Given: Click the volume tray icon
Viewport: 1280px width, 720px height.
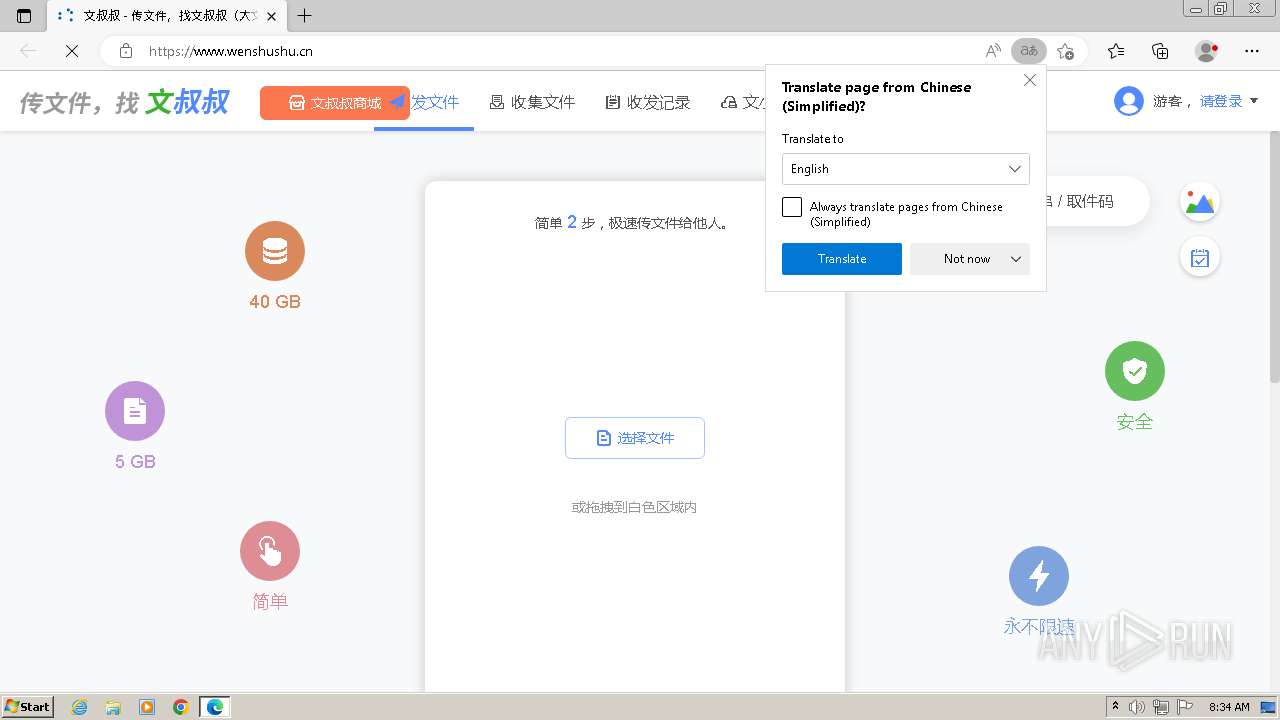Looking at the screenshot, I should [x=1137, y=707].
